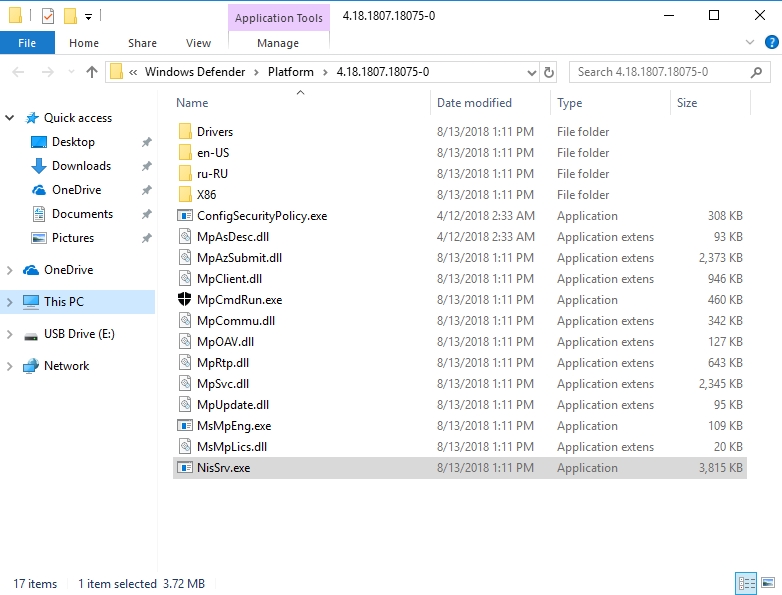Click the New Folder icon in title bar

(70, 16)
